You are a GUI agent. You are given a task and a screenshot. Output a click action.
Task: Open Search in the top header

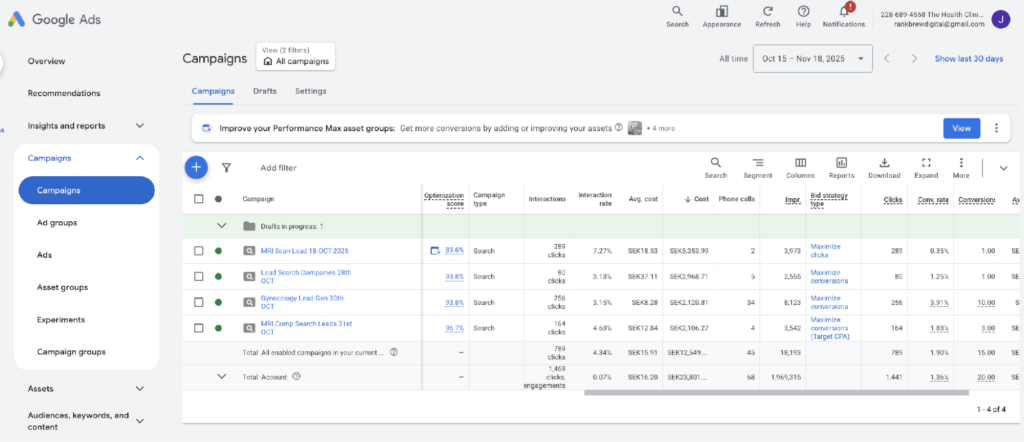point(677,16)
